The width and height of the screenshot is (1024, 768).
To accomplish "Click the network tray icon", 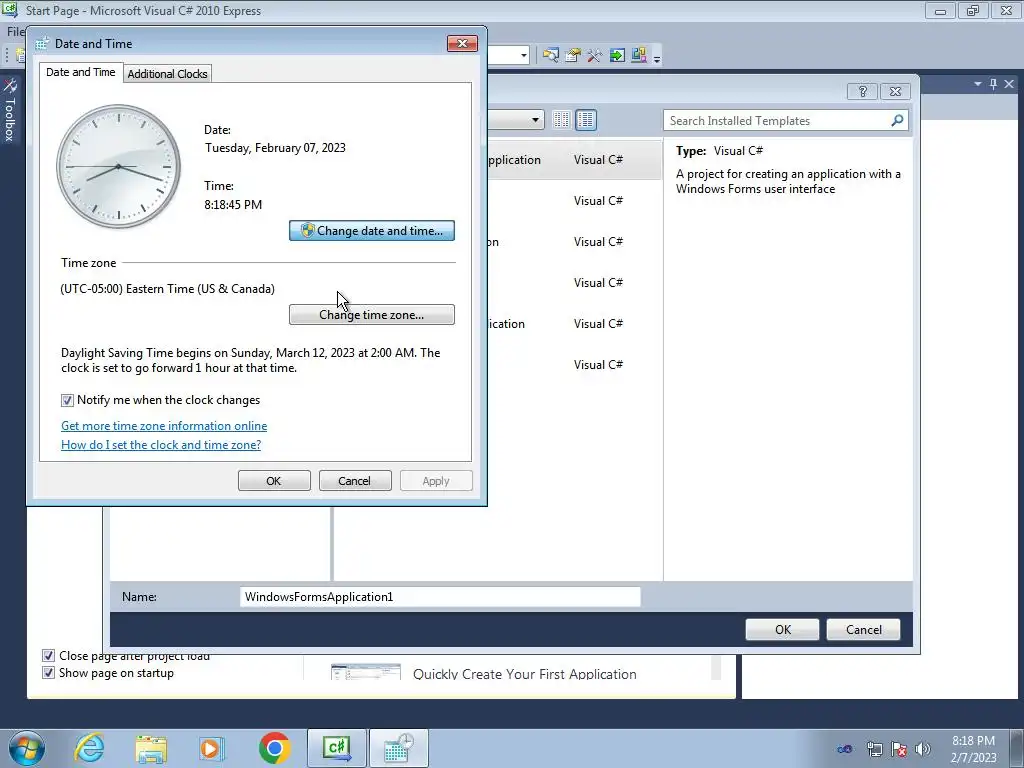I will pyautogui.click(x=874, y=749).
